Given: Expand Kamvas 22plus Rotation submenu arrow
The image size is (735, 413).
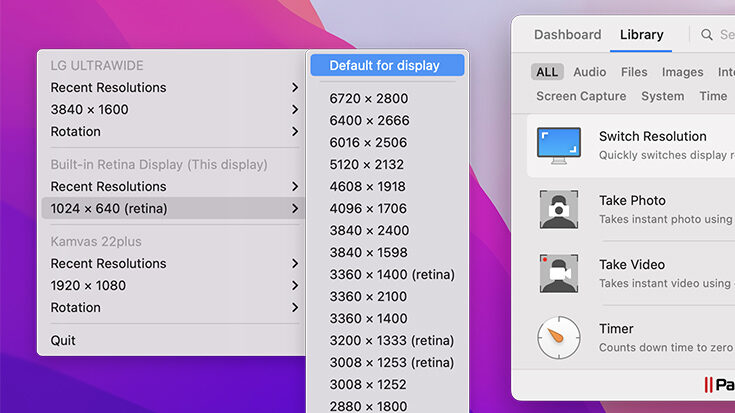Looking at the screenshot, I should (295, 308).
